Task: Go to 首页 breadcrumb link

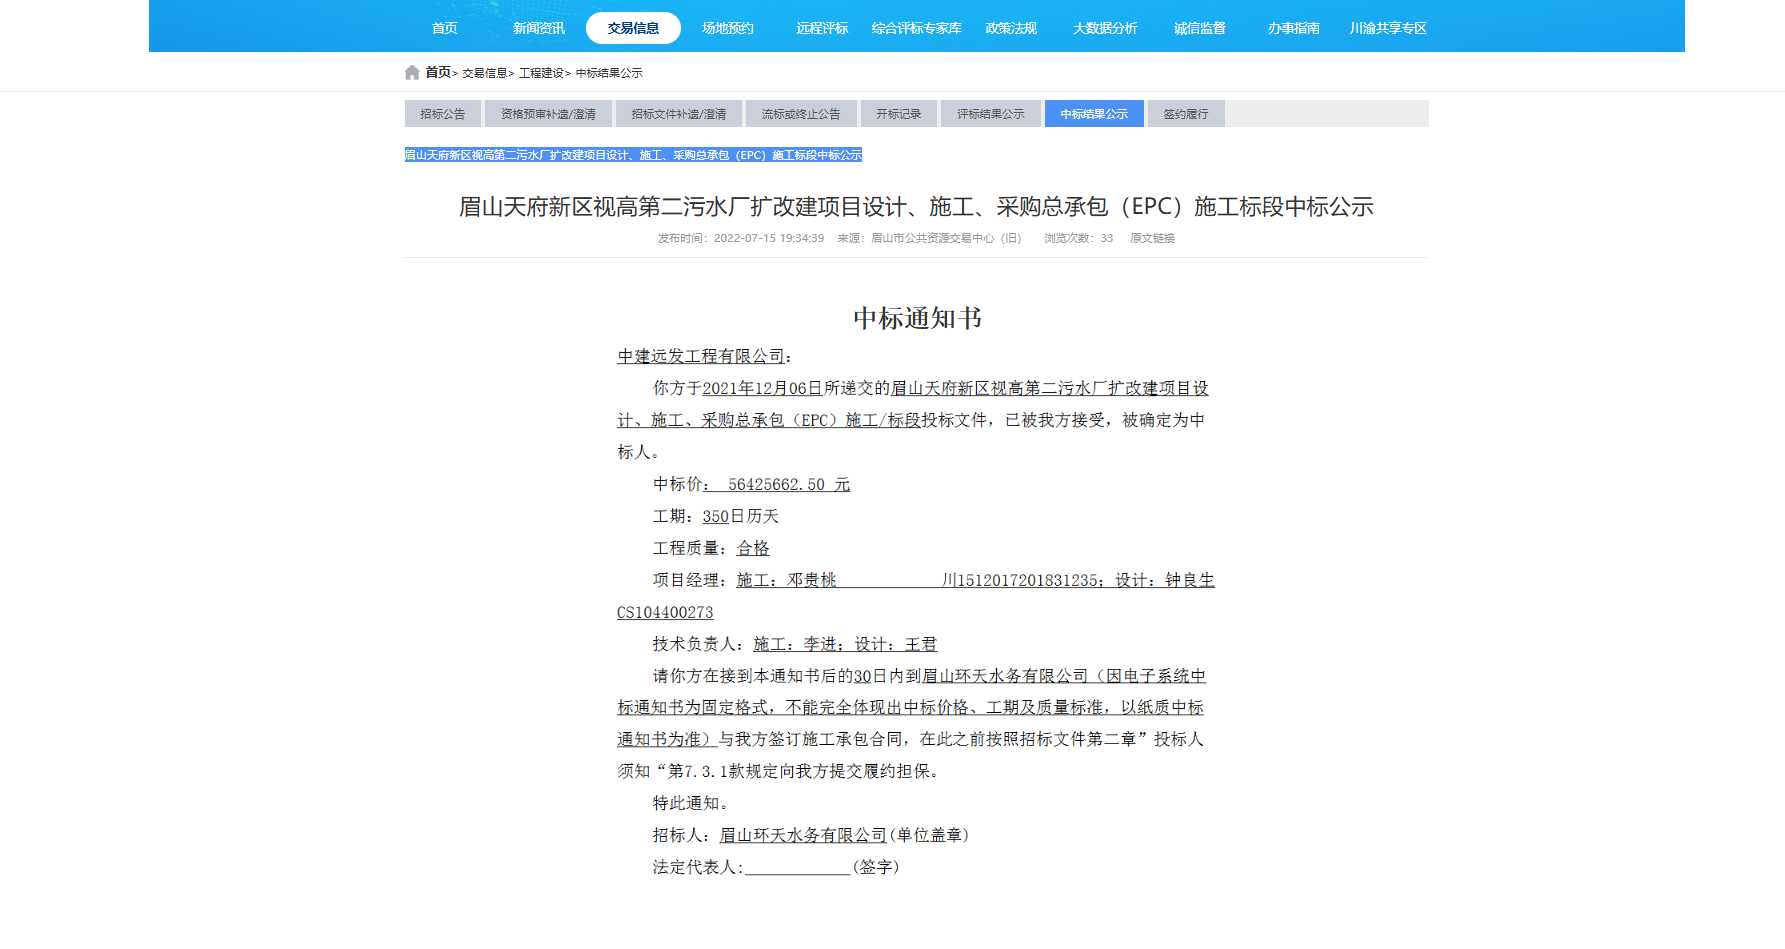Action: (438, 73)
